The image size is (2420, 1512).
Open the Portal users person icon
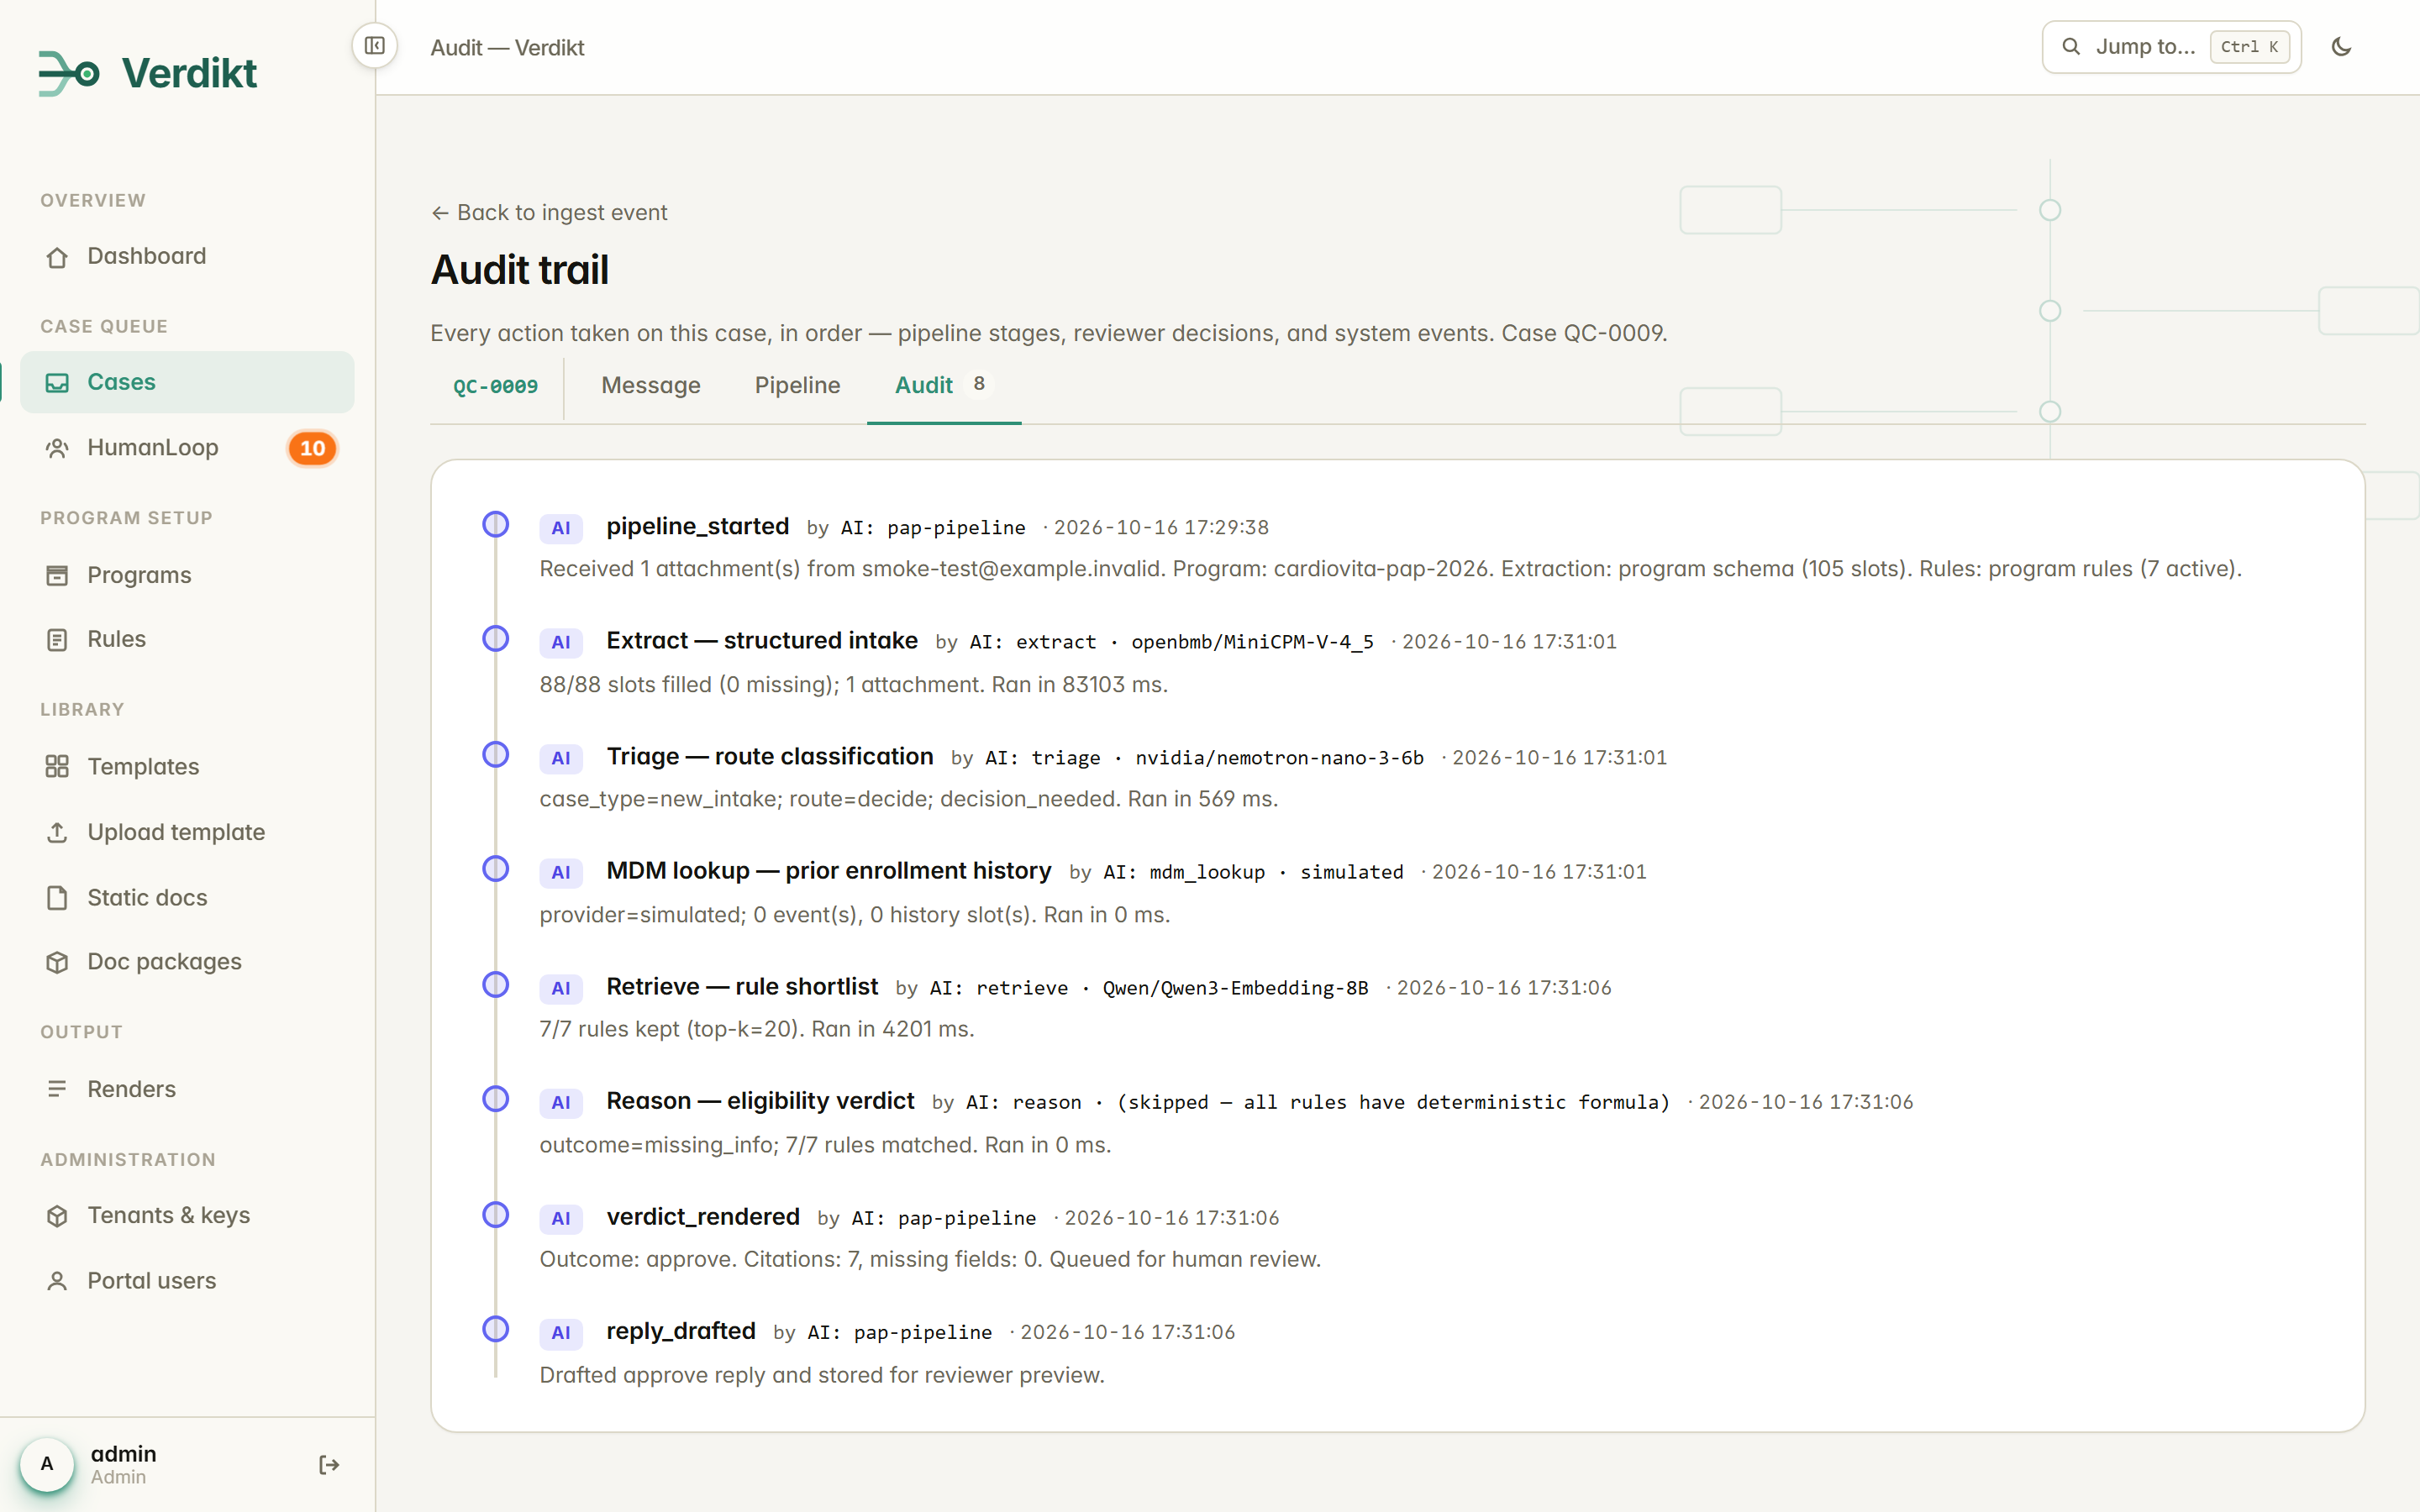[57, 1281]
